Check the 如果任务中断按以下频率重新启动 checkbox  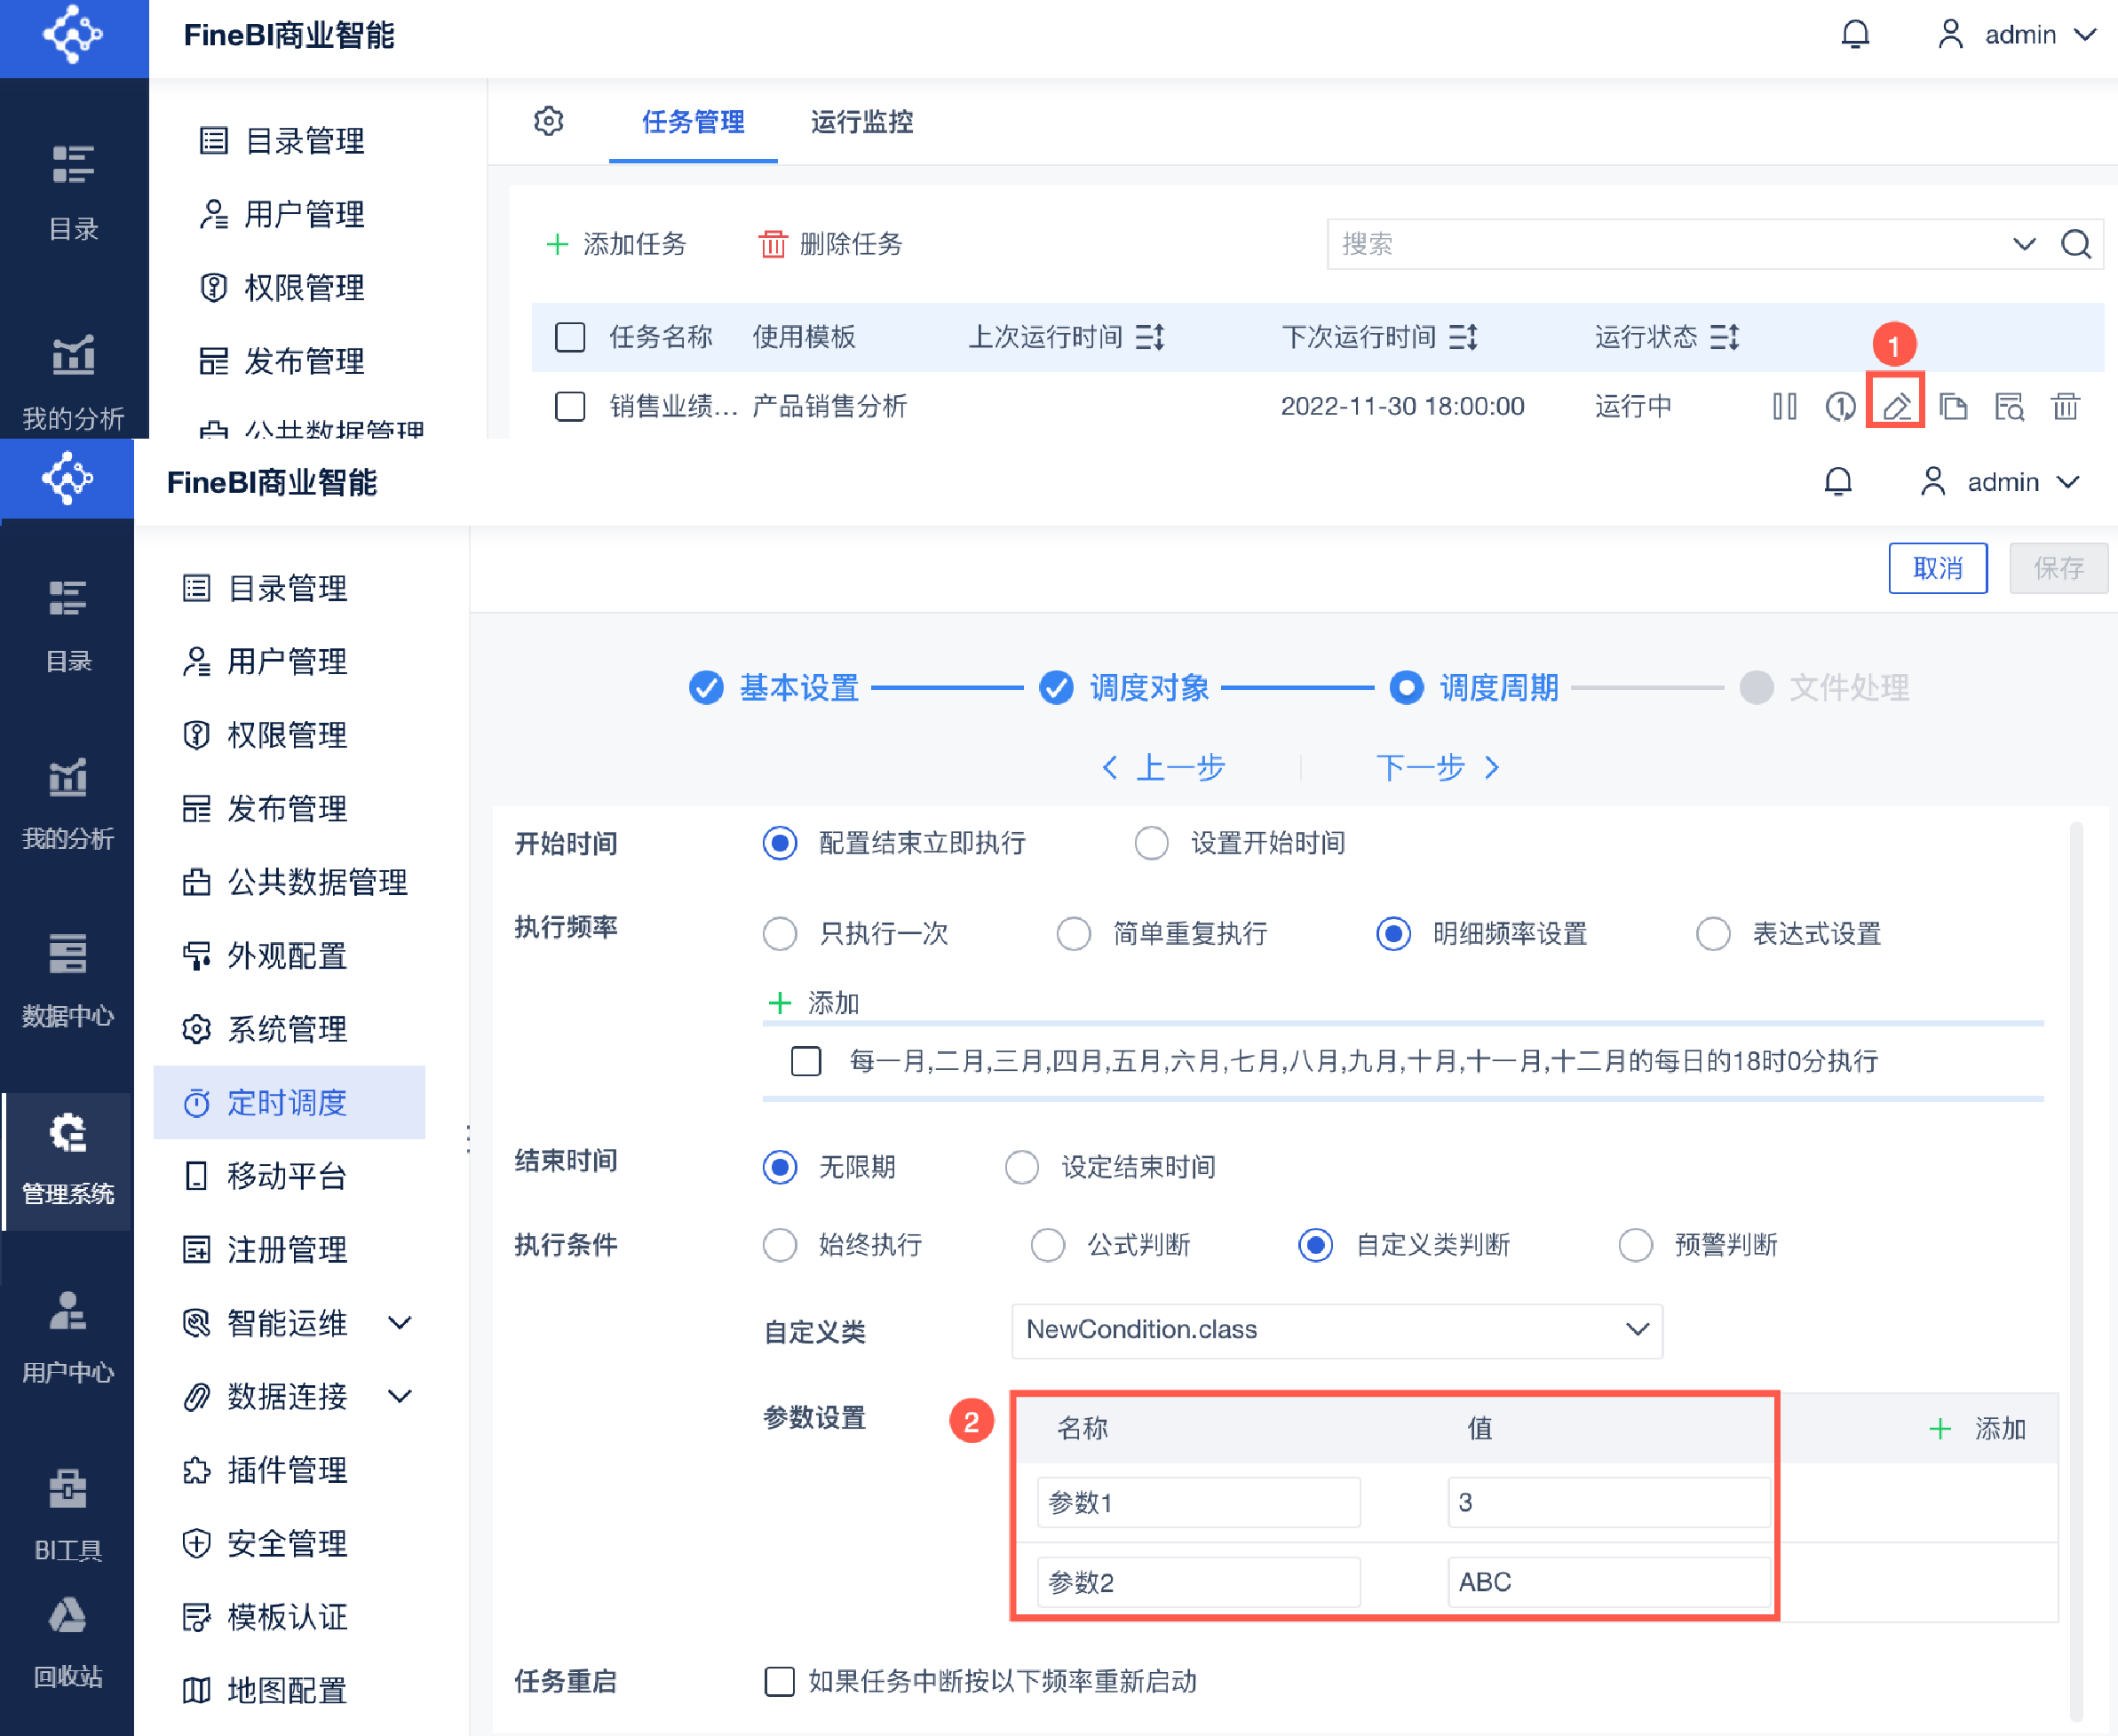[779, 1681]
